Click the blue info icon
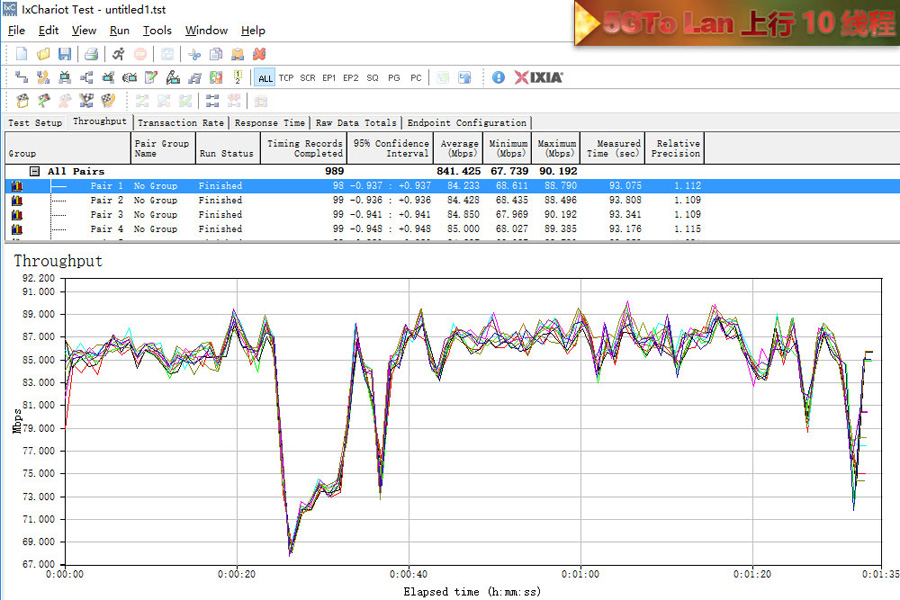 (498, 77)
